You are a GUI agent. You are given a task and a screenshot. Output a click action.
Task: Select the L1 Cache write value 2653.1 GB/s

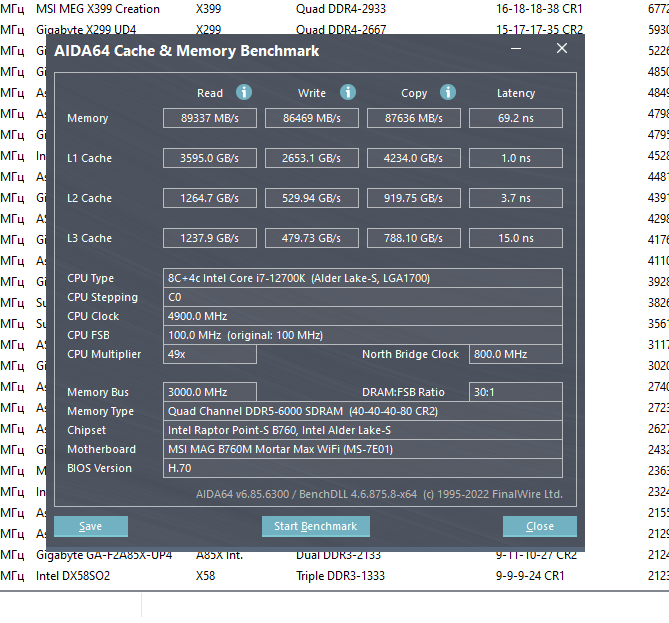(x=312, y=158)
